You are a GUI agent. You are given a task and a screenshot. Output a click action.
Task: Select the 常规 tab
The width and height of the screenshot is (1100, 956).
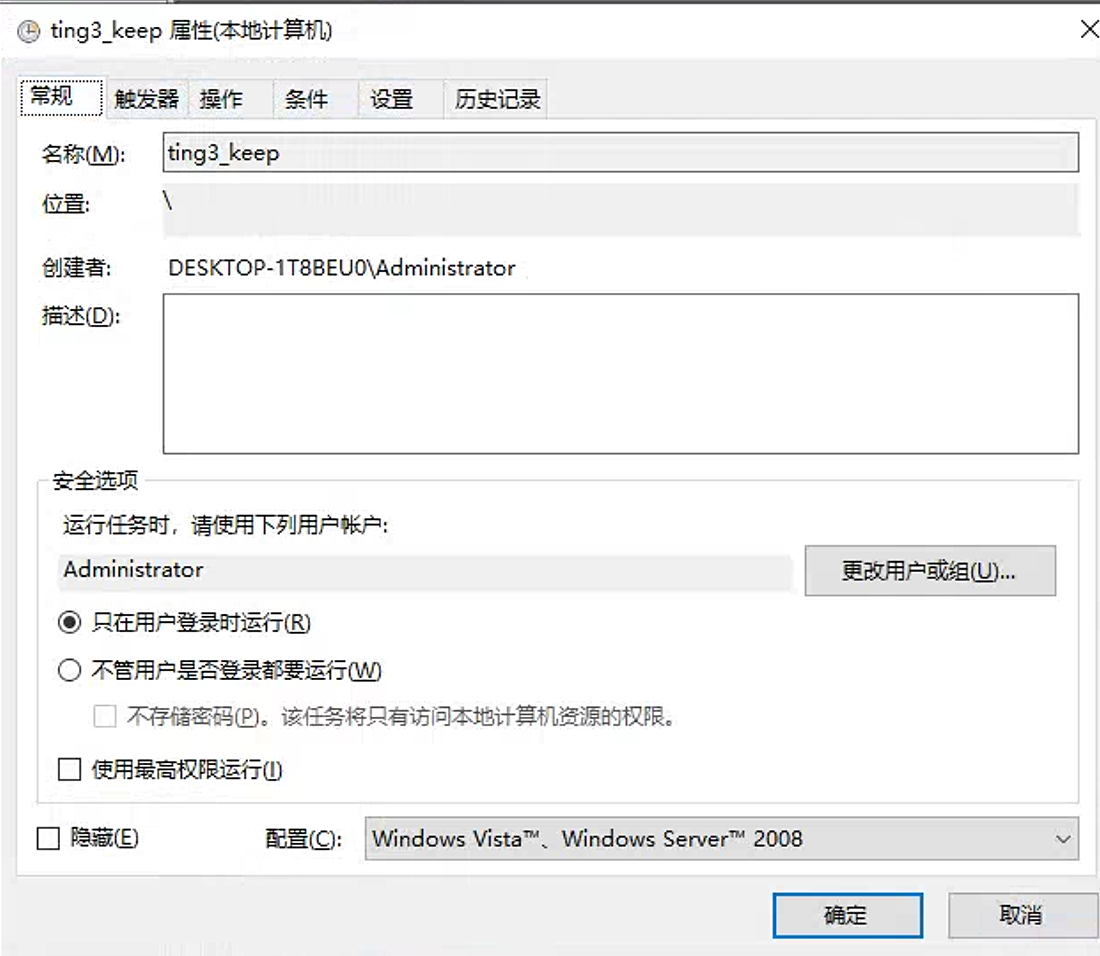62,97
